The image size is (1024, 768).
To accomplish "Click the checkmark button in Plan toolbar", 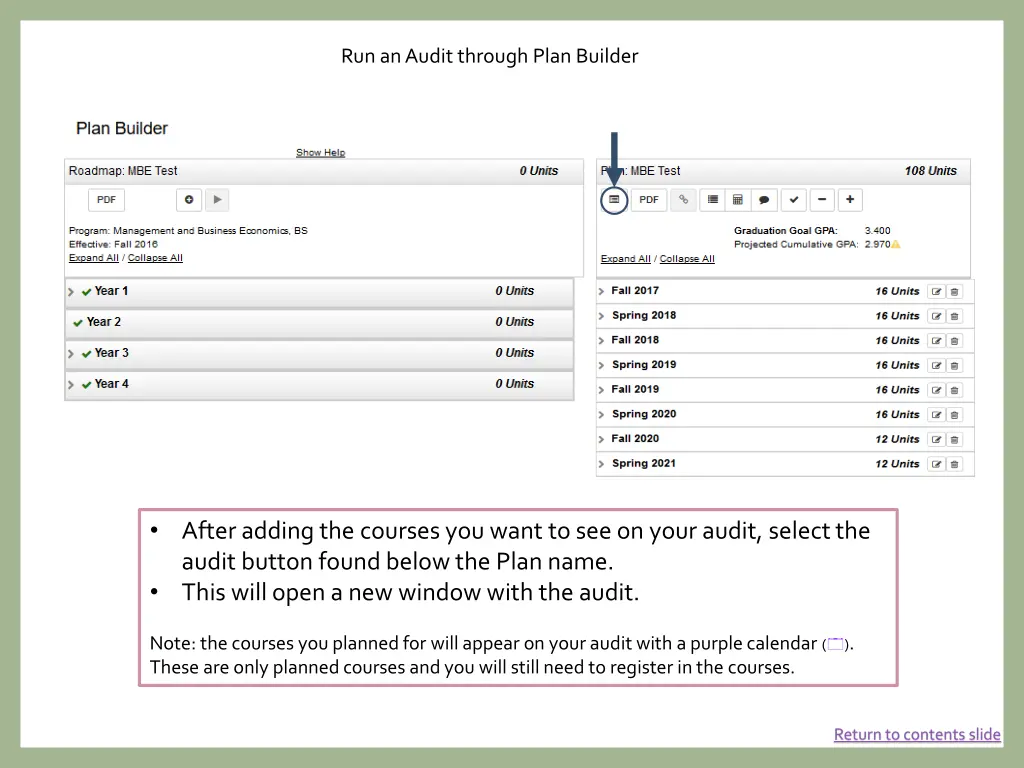I will tap(793, 200).
